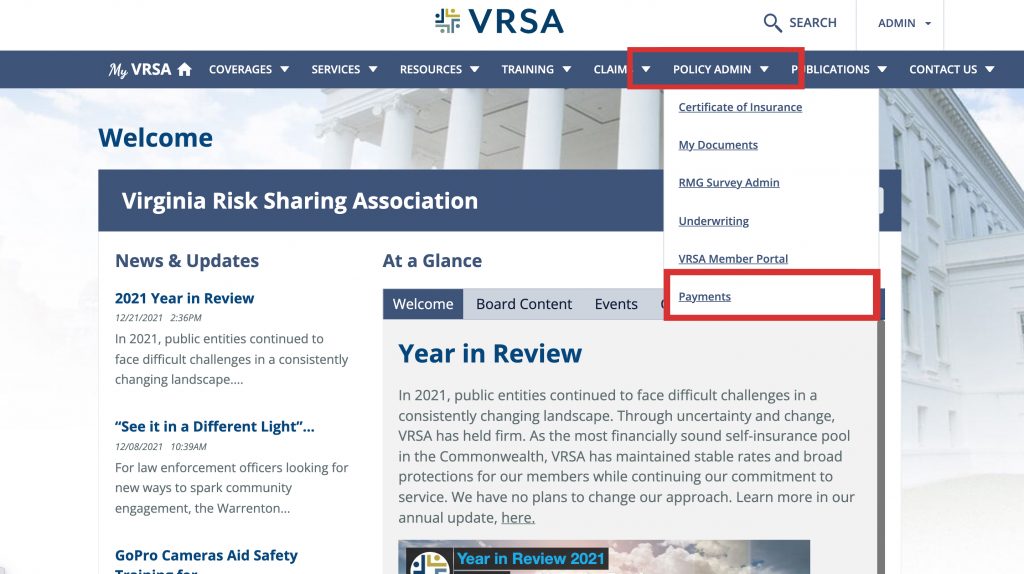This screenshot has width=1024, height=574.
Task: Play the Year in Review 2021 video thumbnail
Action: point(604,557)
